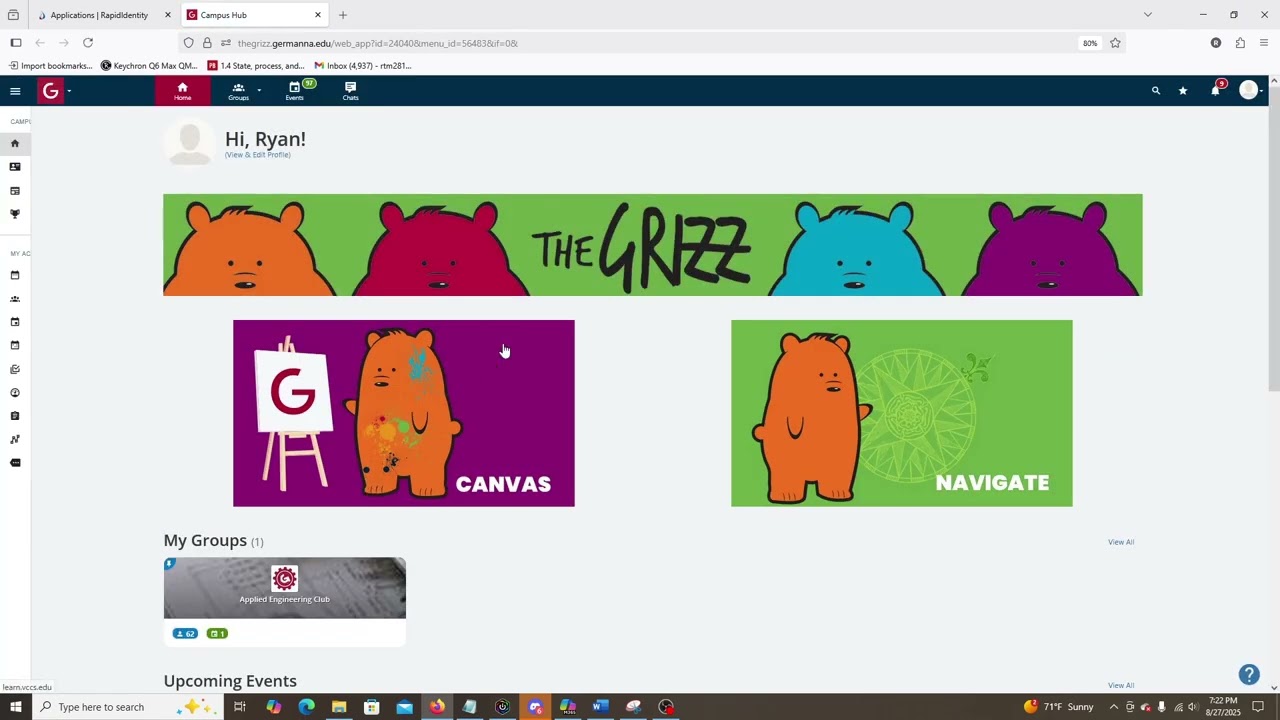Click View All next to My Groups
1280x720 pixels.
[x=1121, y=542]
